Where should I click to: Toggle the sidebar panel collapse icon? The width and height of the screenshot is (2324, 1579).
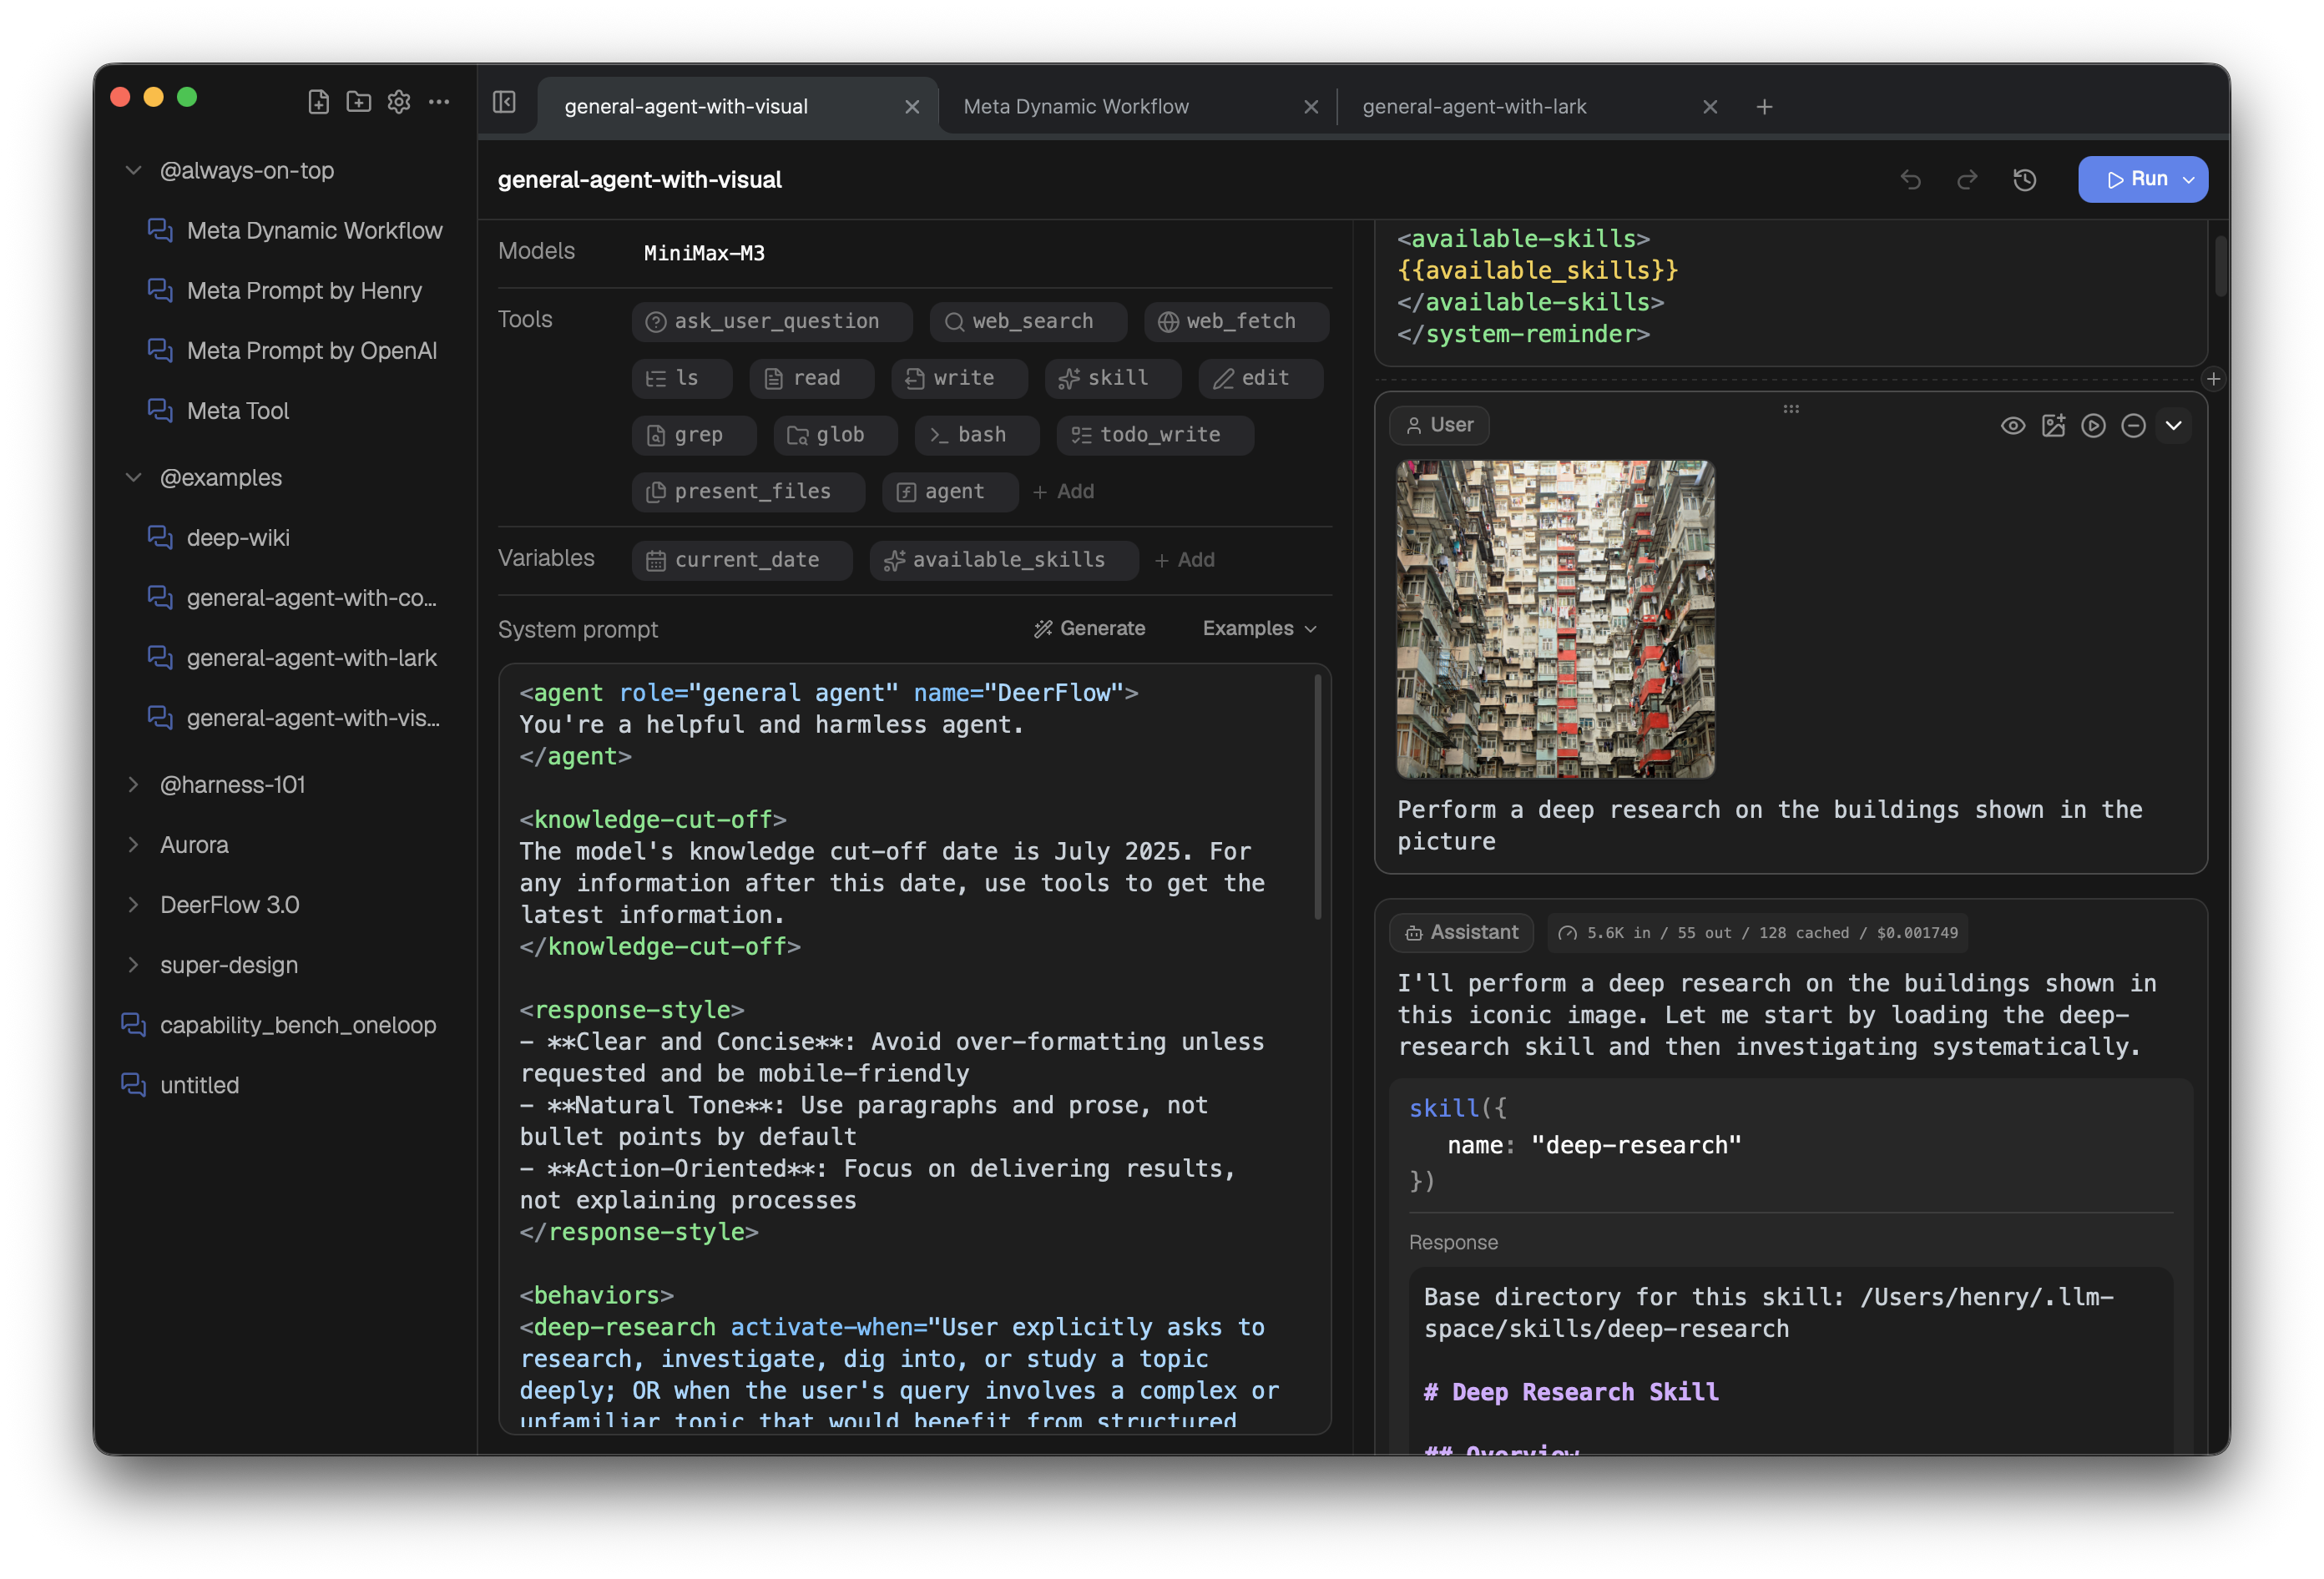tap(504, 102)
